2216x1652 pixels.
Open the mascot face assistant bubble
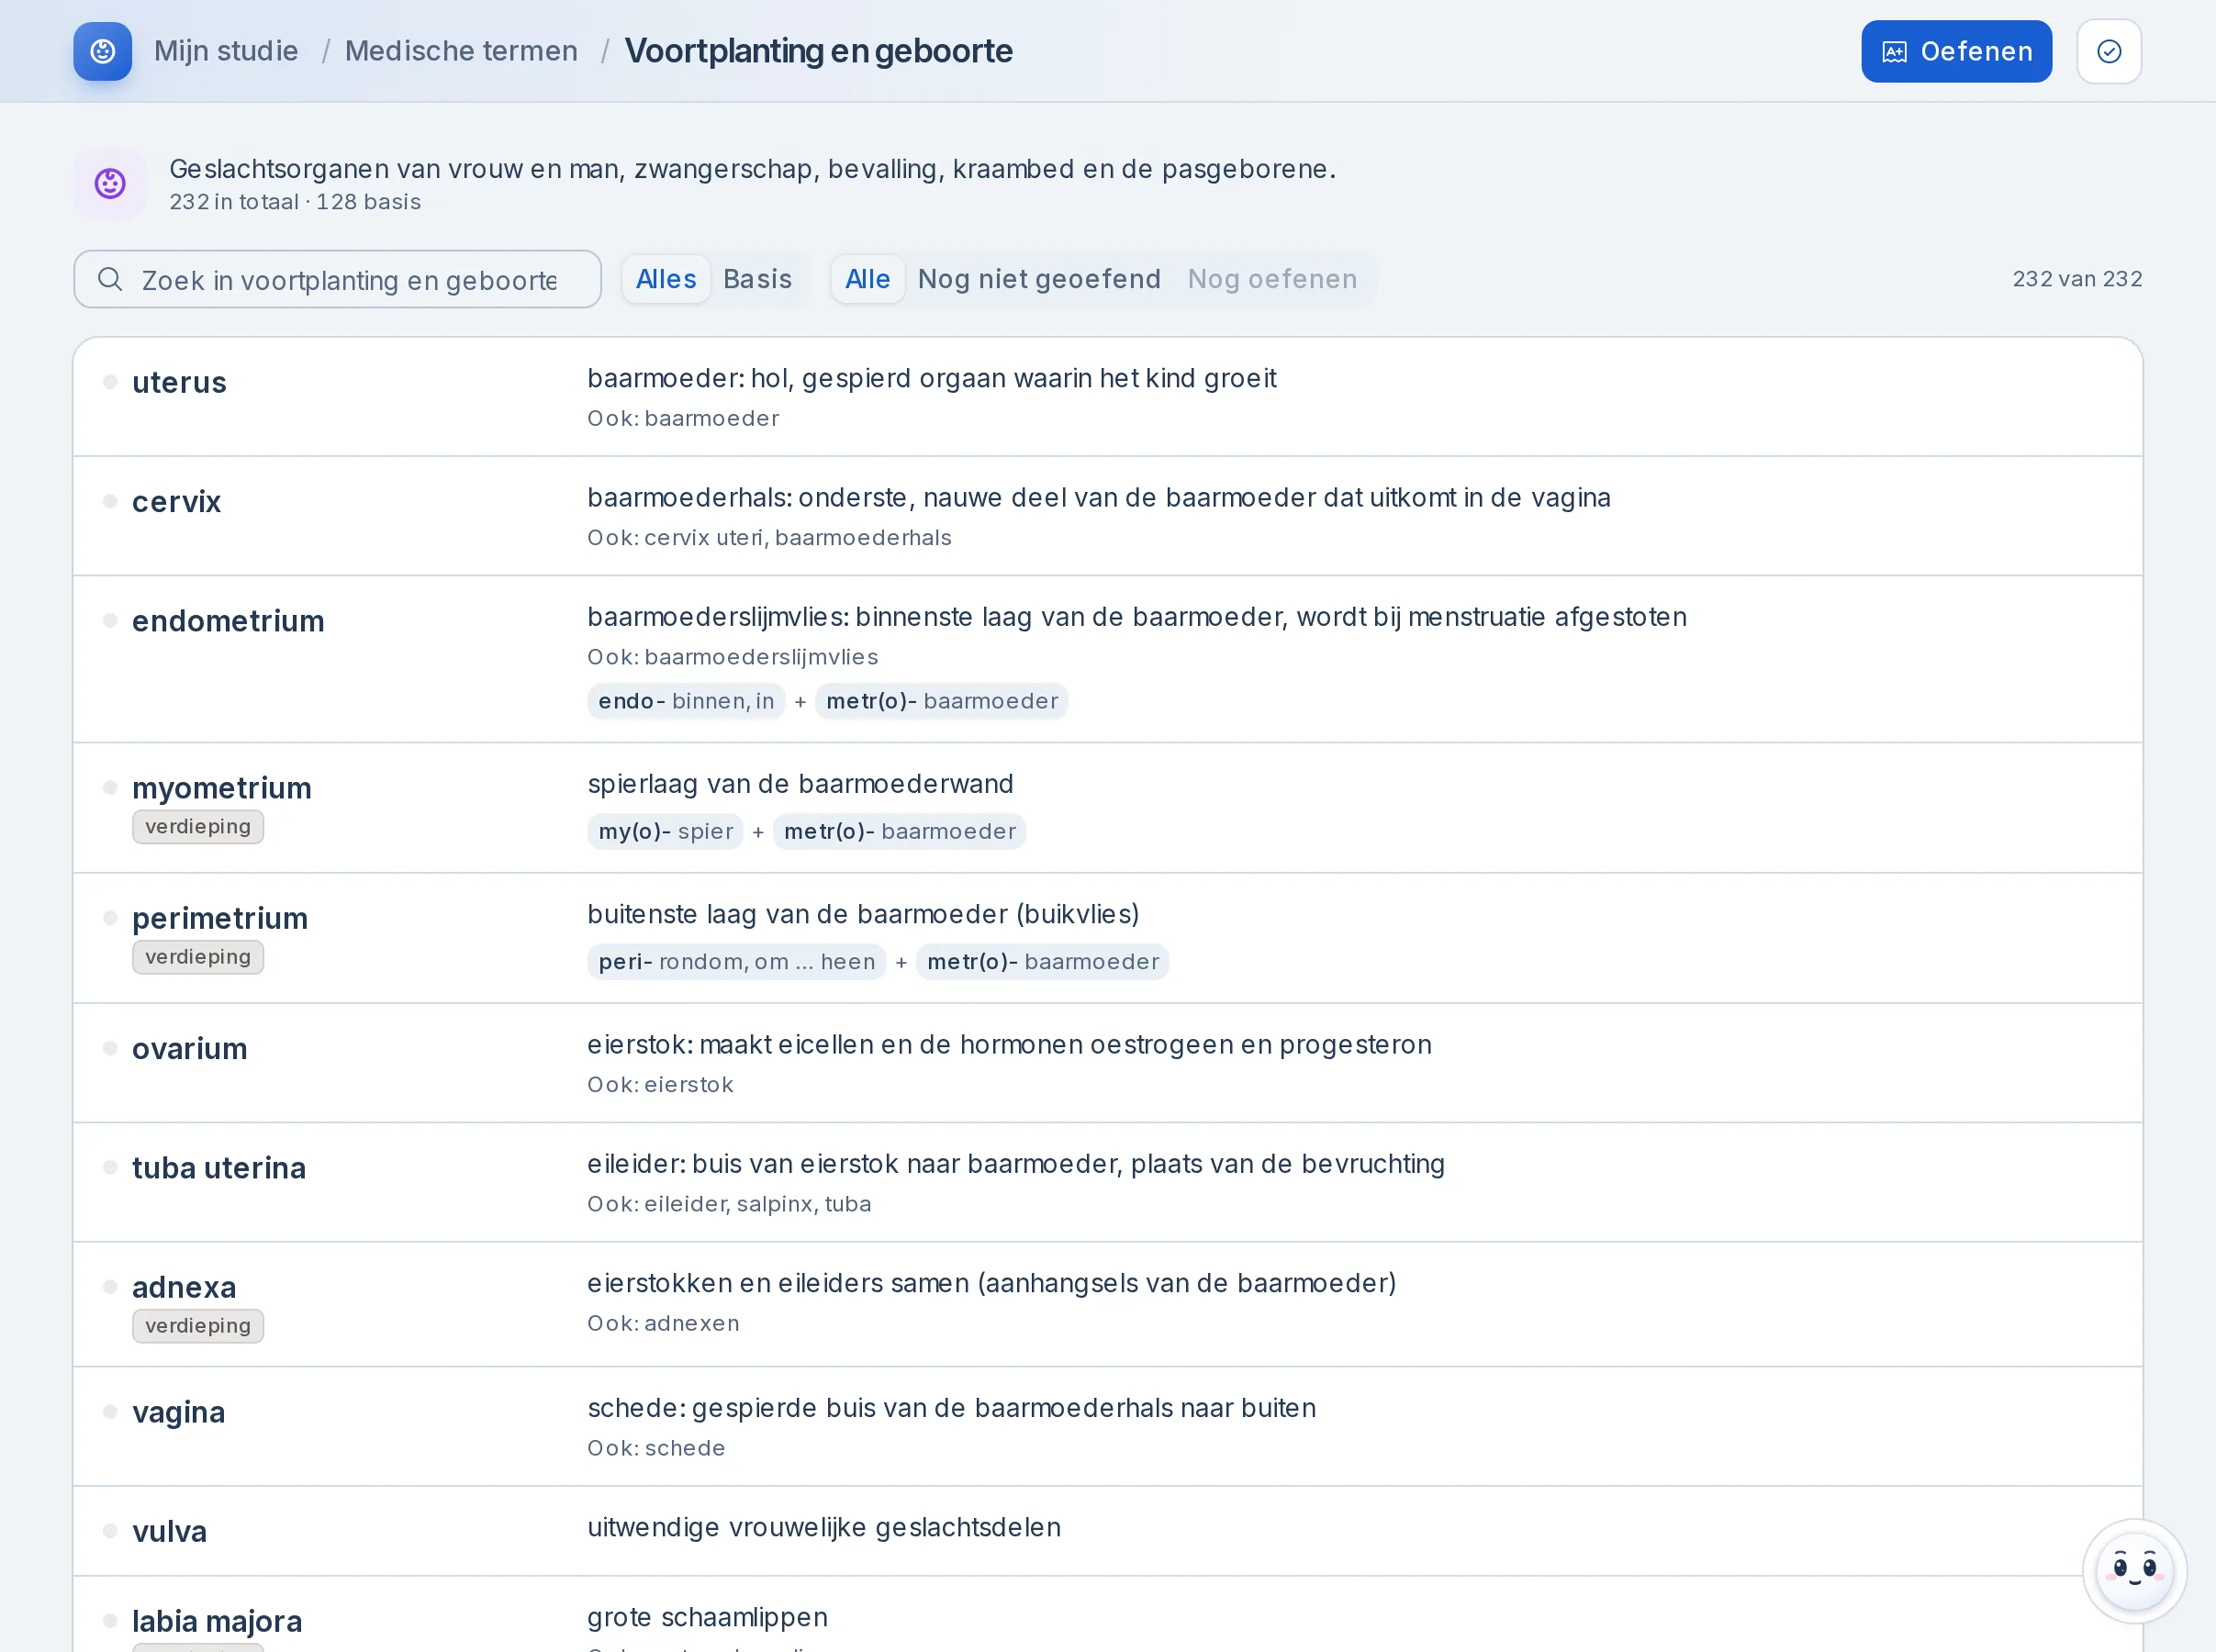point(2133,1570)
